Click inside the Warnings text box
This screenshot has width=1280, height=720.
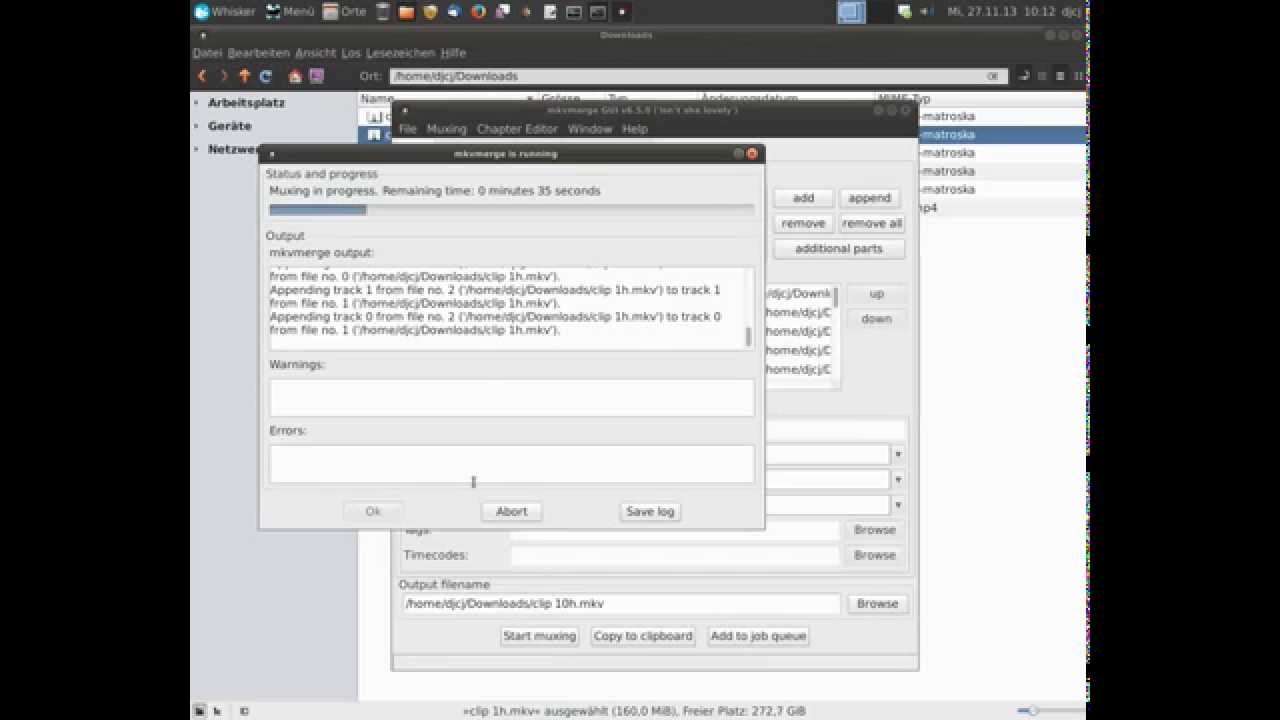[511, 397]
